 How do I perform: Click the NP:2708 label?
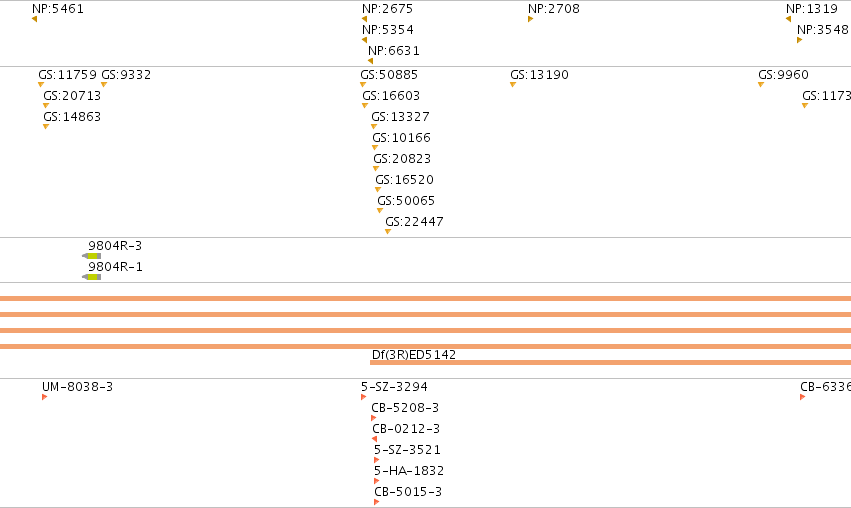pos(554,9)
